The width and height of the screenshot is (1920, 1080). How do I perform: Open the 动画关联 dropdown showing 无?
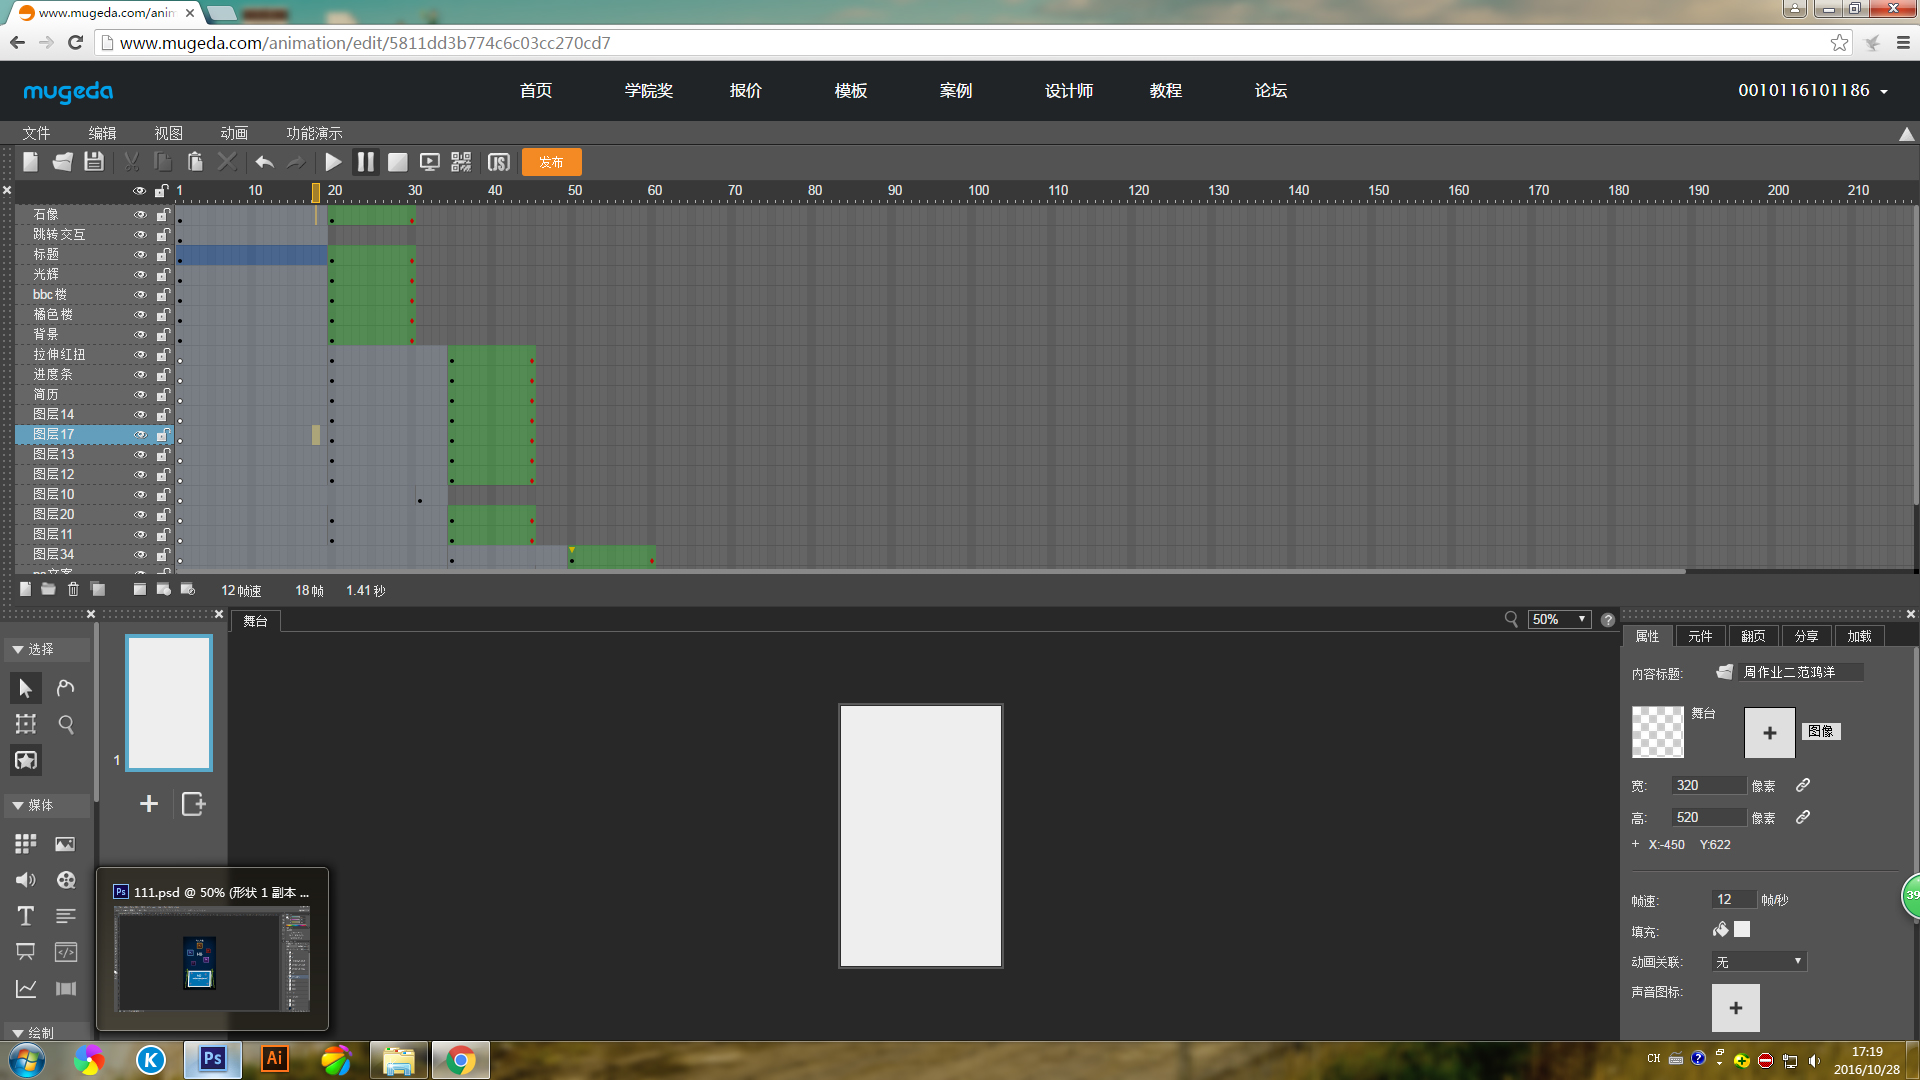[x=1759, y=961]
